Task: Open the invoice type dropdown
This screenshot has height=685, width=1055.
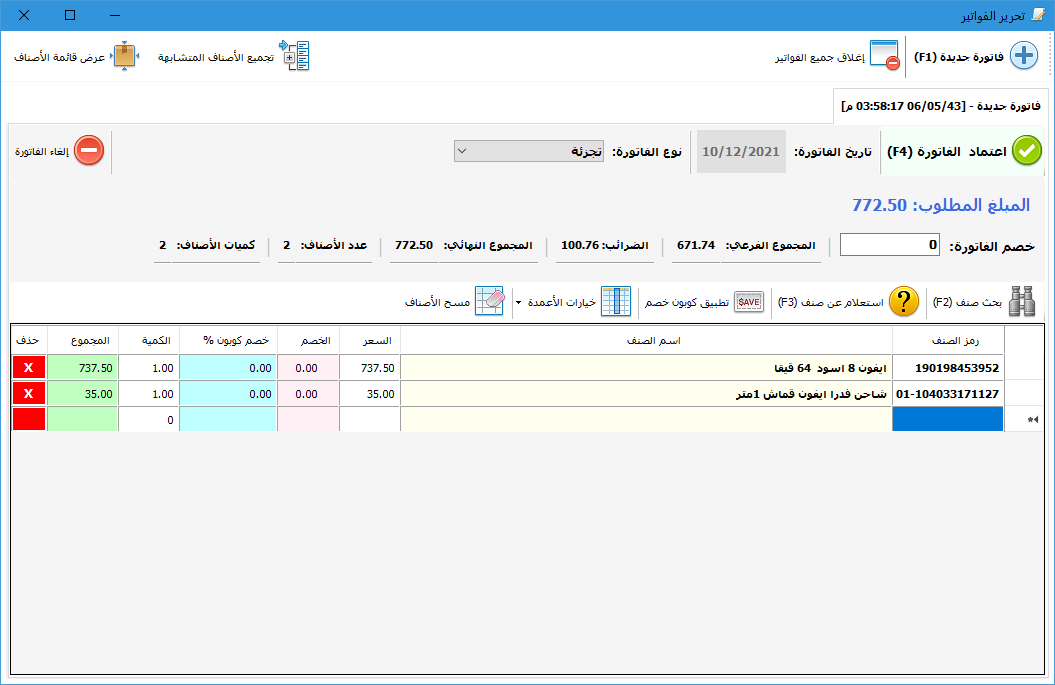Action: pyautogui.click(x=529, y=151)
